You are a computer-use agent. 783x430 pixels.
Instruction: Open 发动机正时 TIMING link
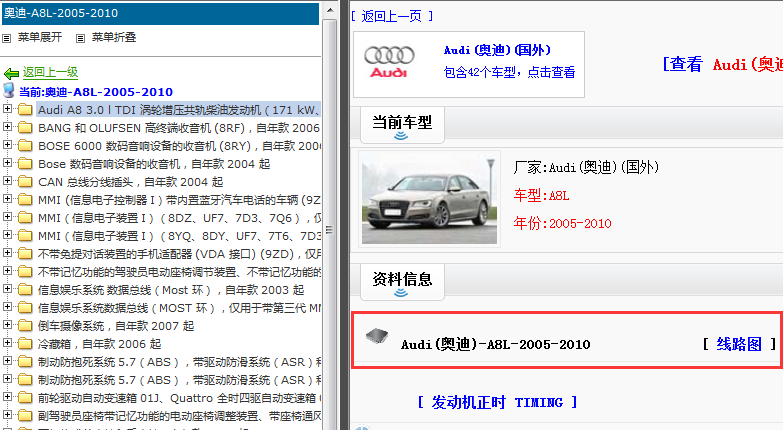click(x=497, y=402)
